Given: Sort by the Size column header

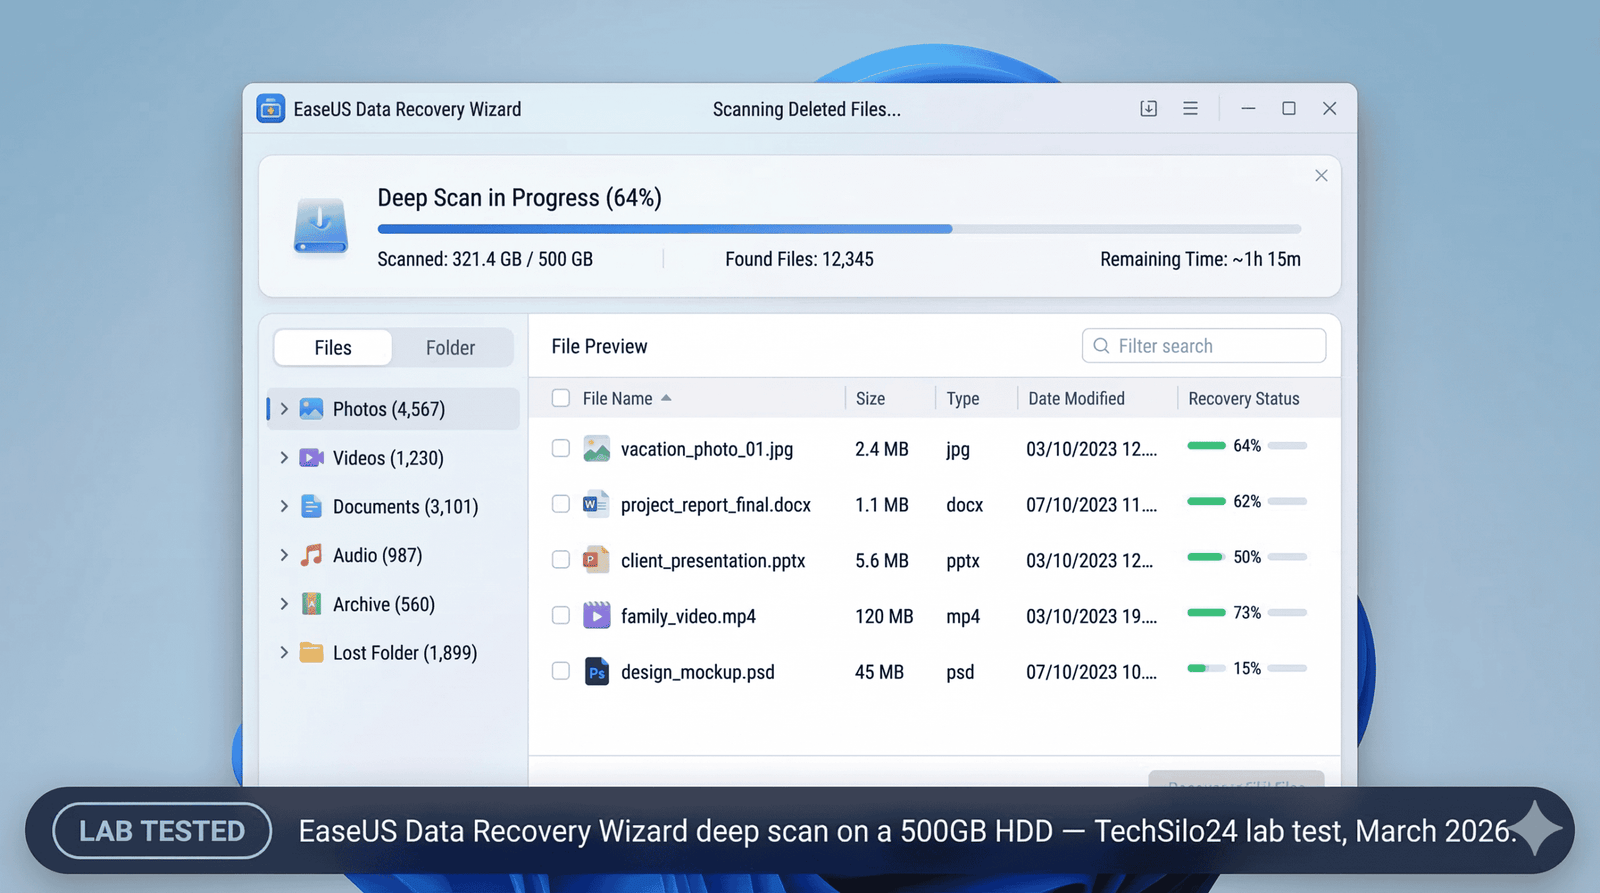Looking at the screenshot, I should pyautogui.click(x=870, y=398).
